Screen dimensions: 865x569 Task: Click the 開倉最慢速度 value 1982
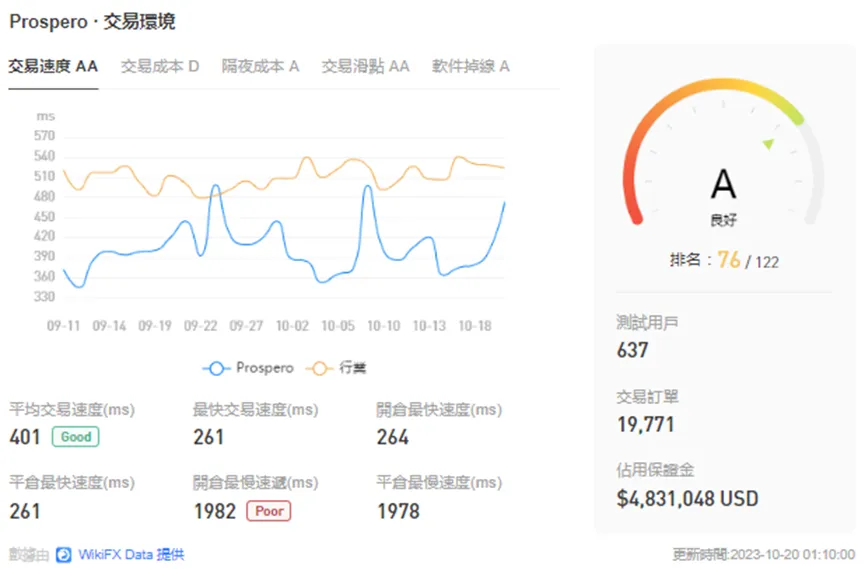click(215, 511)
